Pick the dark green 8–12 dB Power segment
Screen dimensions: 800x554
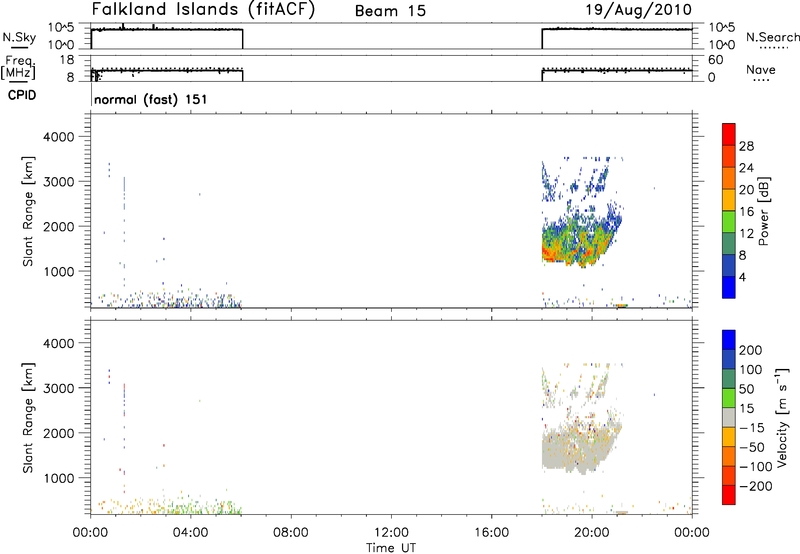coord(729,243)
